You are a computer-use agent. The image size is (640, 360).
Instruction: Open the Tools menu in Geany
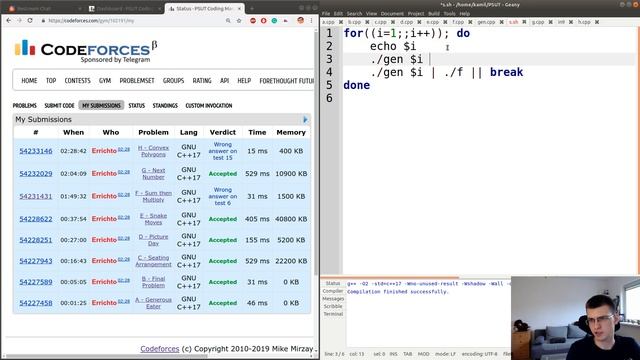coord(449,13)
